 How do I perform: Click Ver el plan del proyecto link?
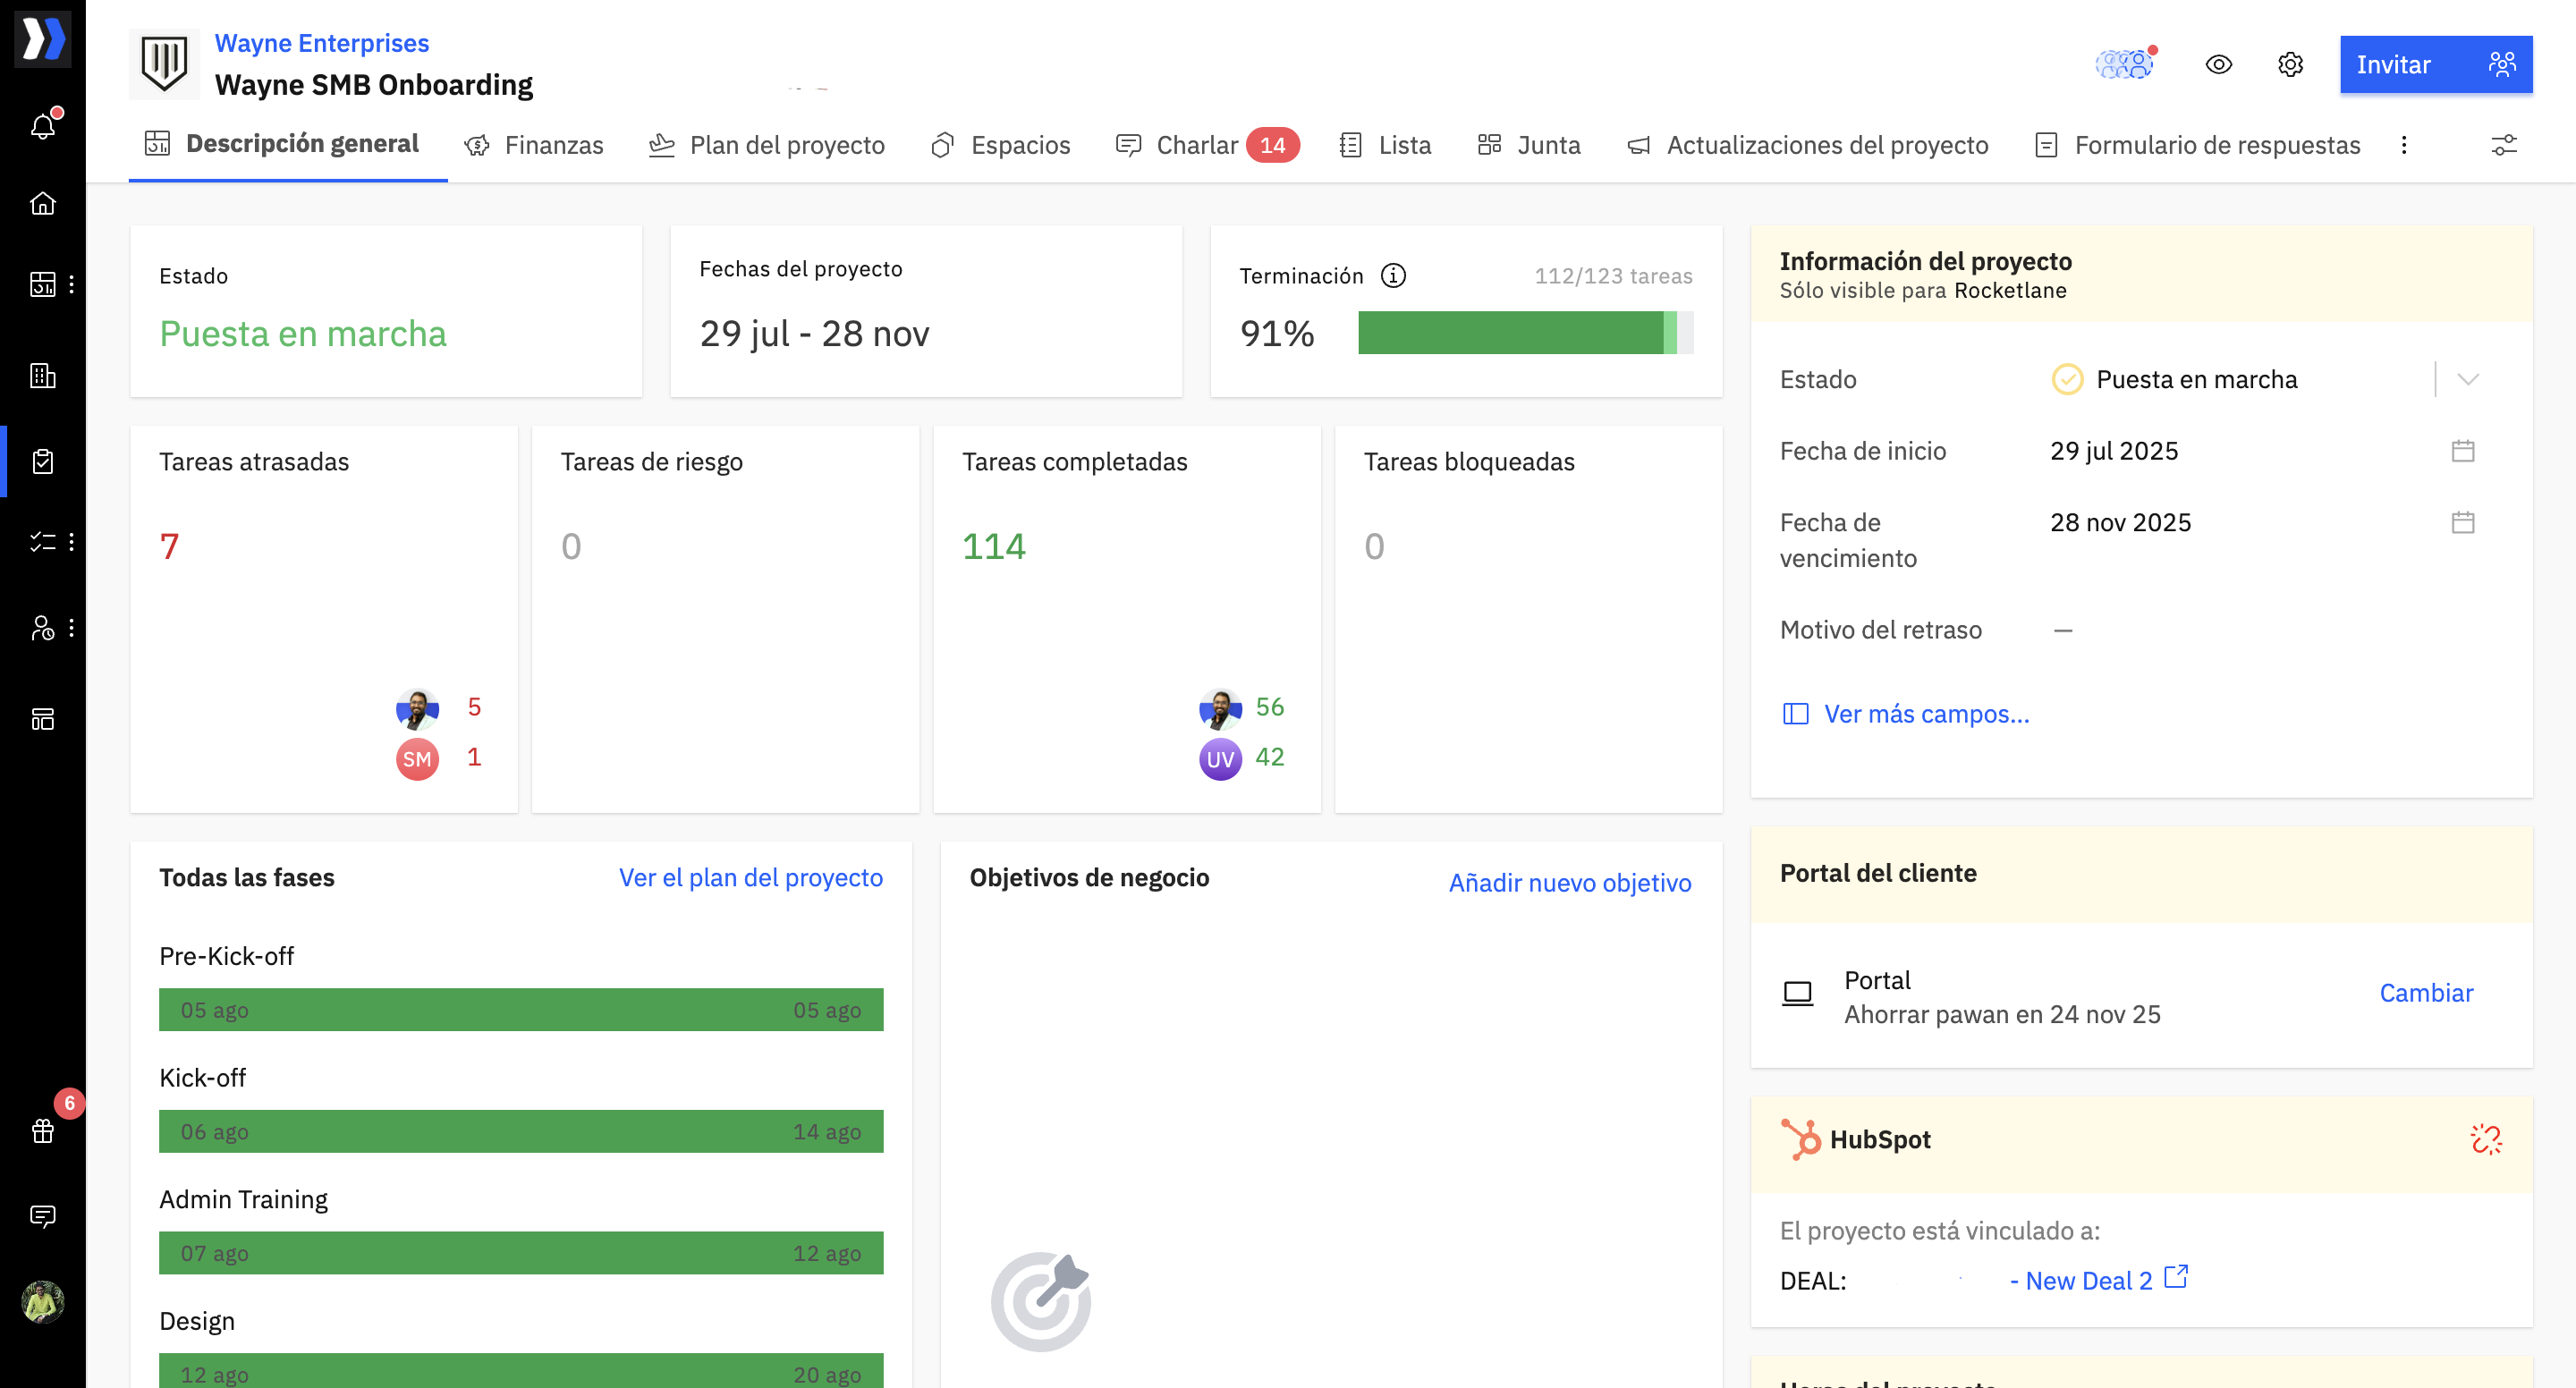pyautogui.click(x=750, y=877)
